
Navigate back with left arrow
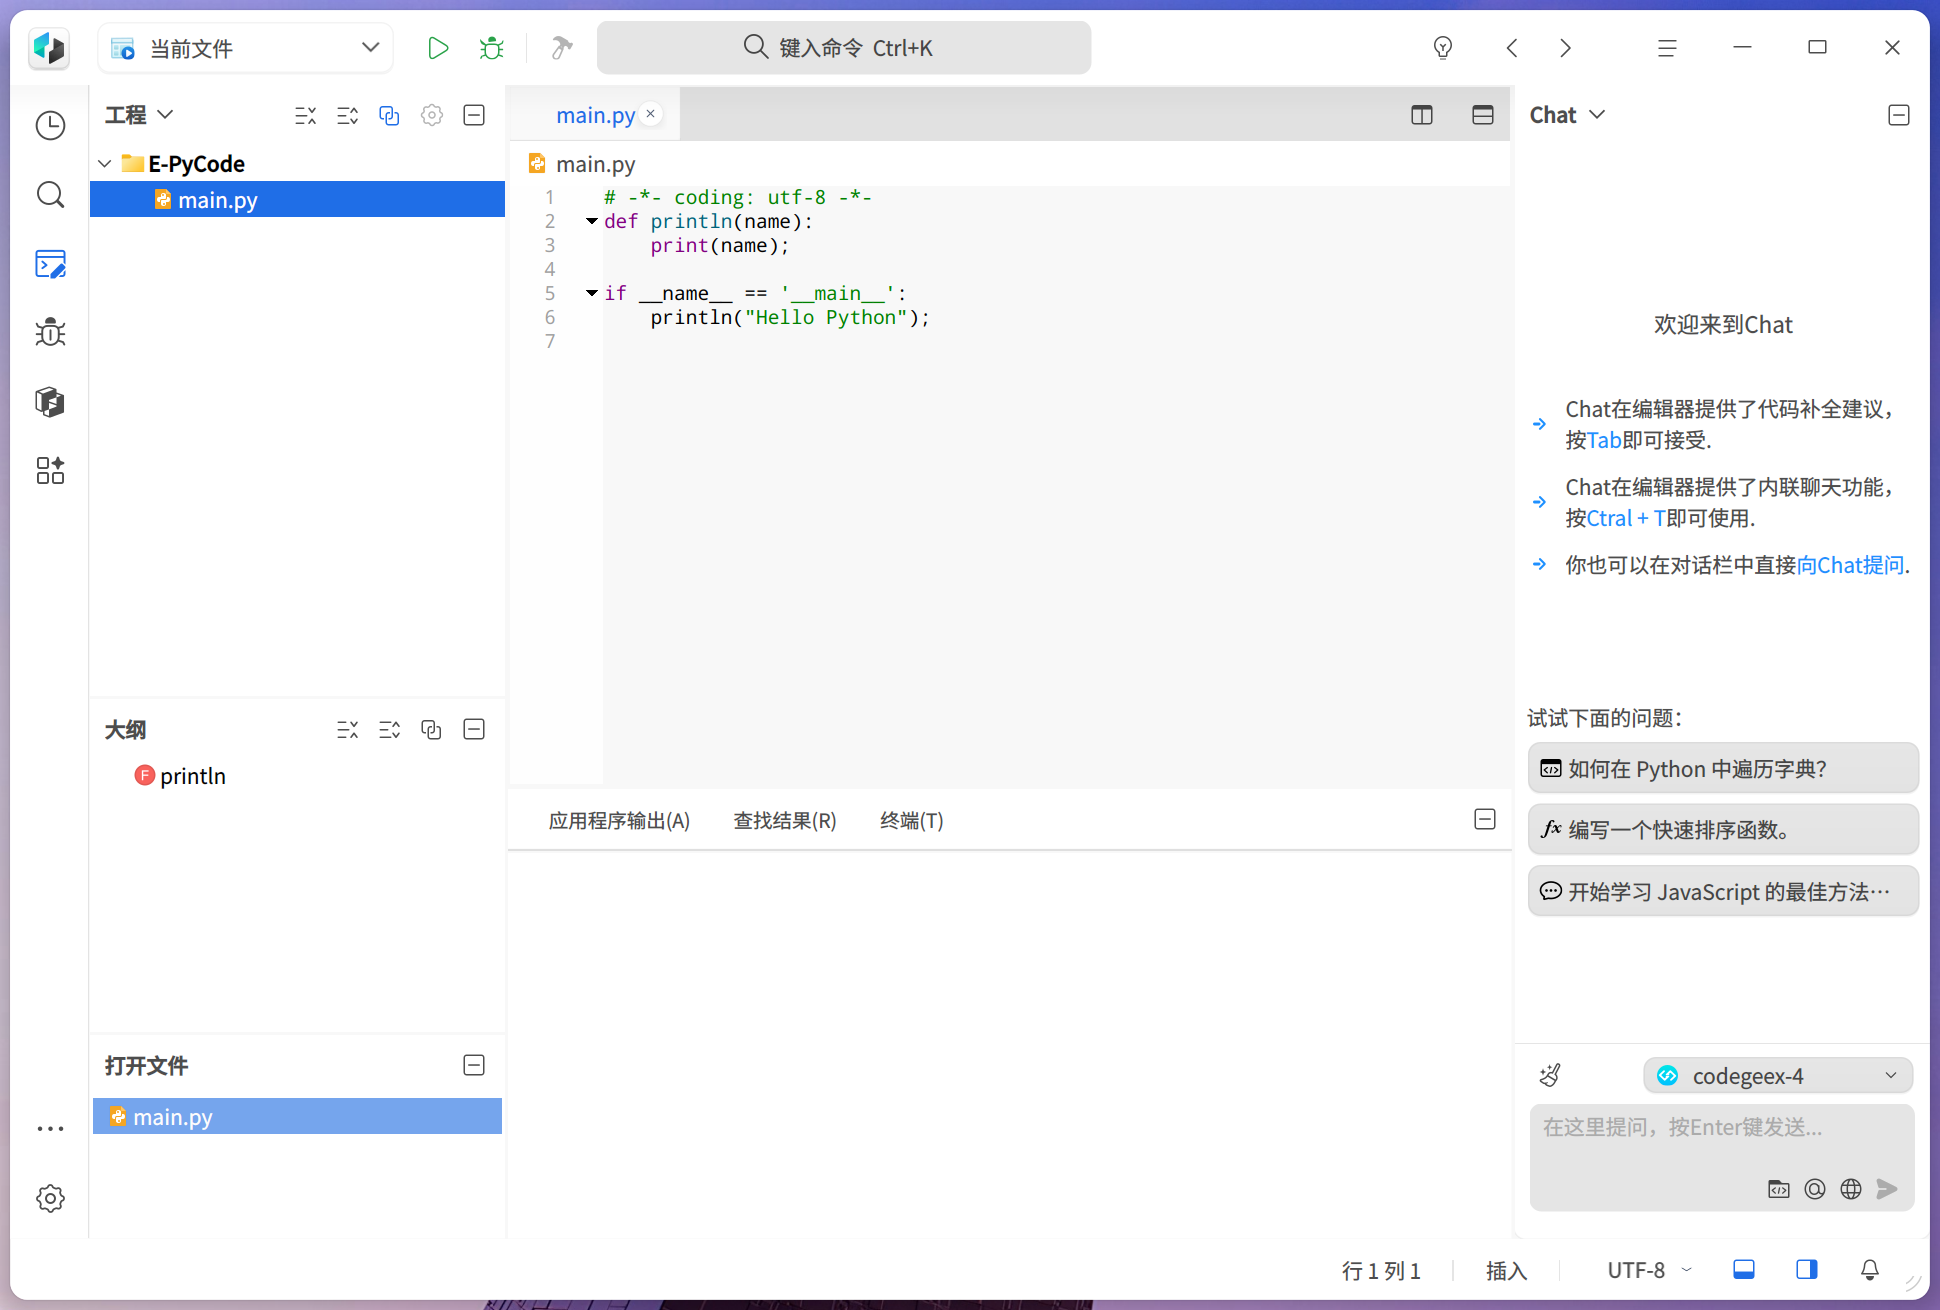point(1512,48)
